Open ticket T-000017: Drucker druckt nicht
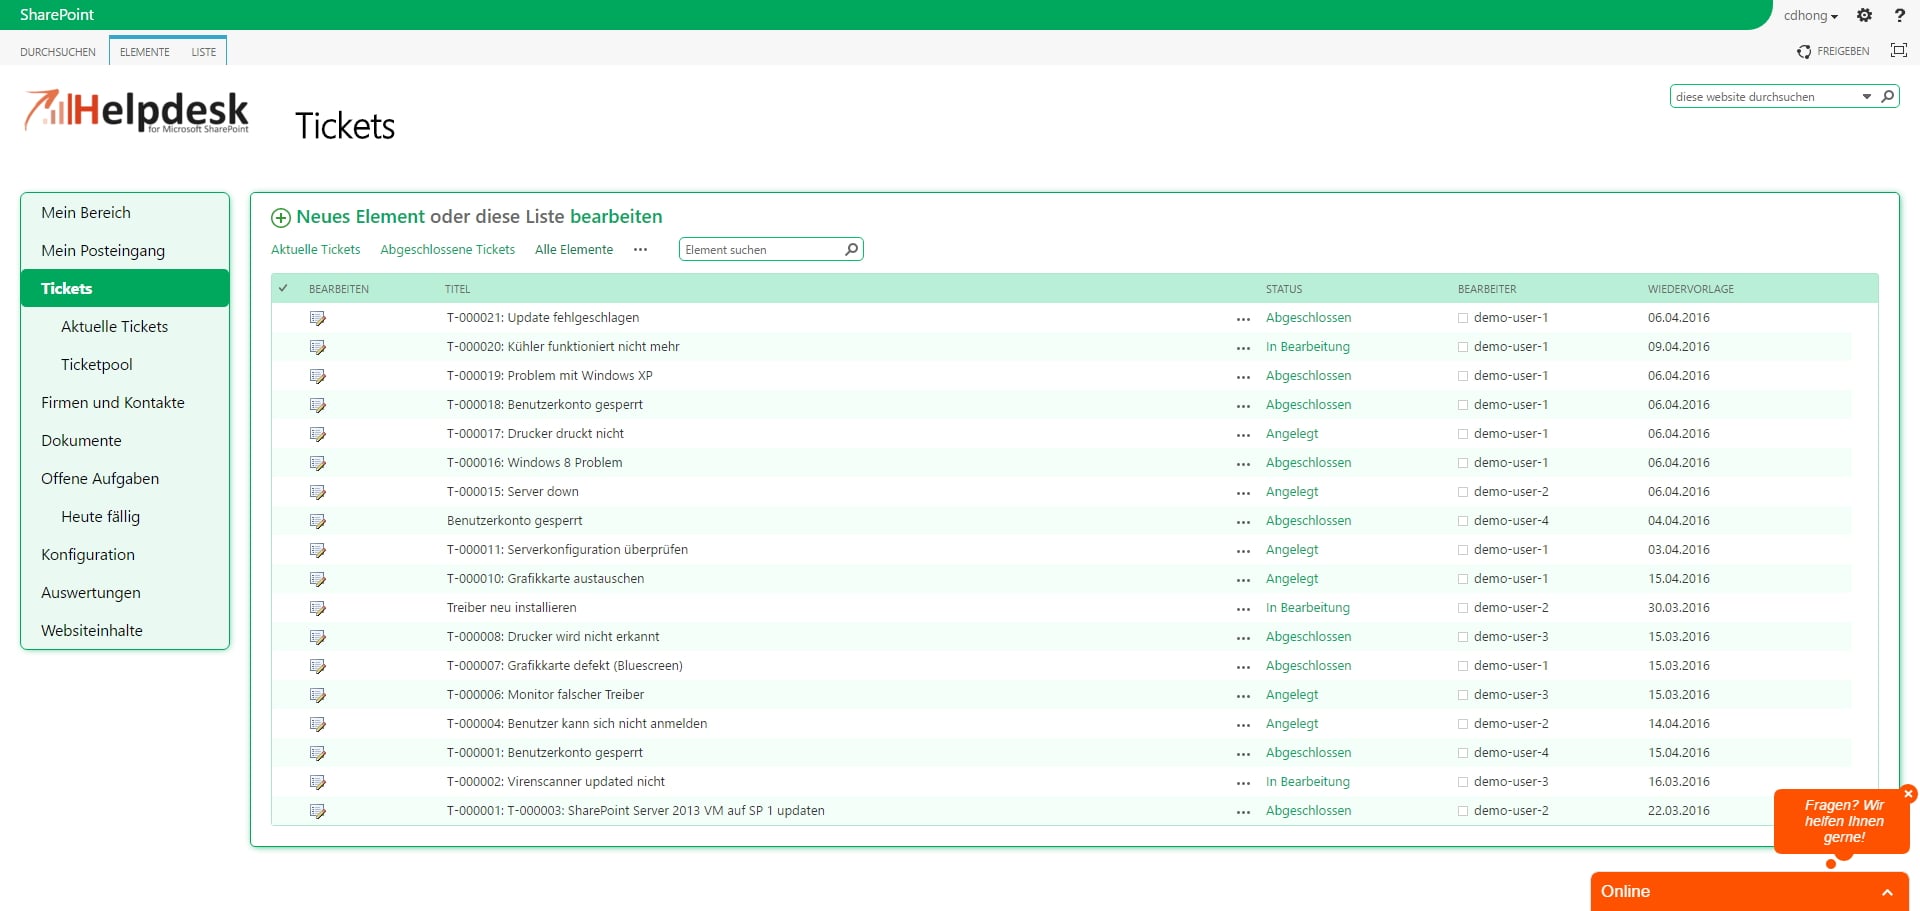Screen dimensions: 1920x911 pyautogui.click(x=535, y=433)
